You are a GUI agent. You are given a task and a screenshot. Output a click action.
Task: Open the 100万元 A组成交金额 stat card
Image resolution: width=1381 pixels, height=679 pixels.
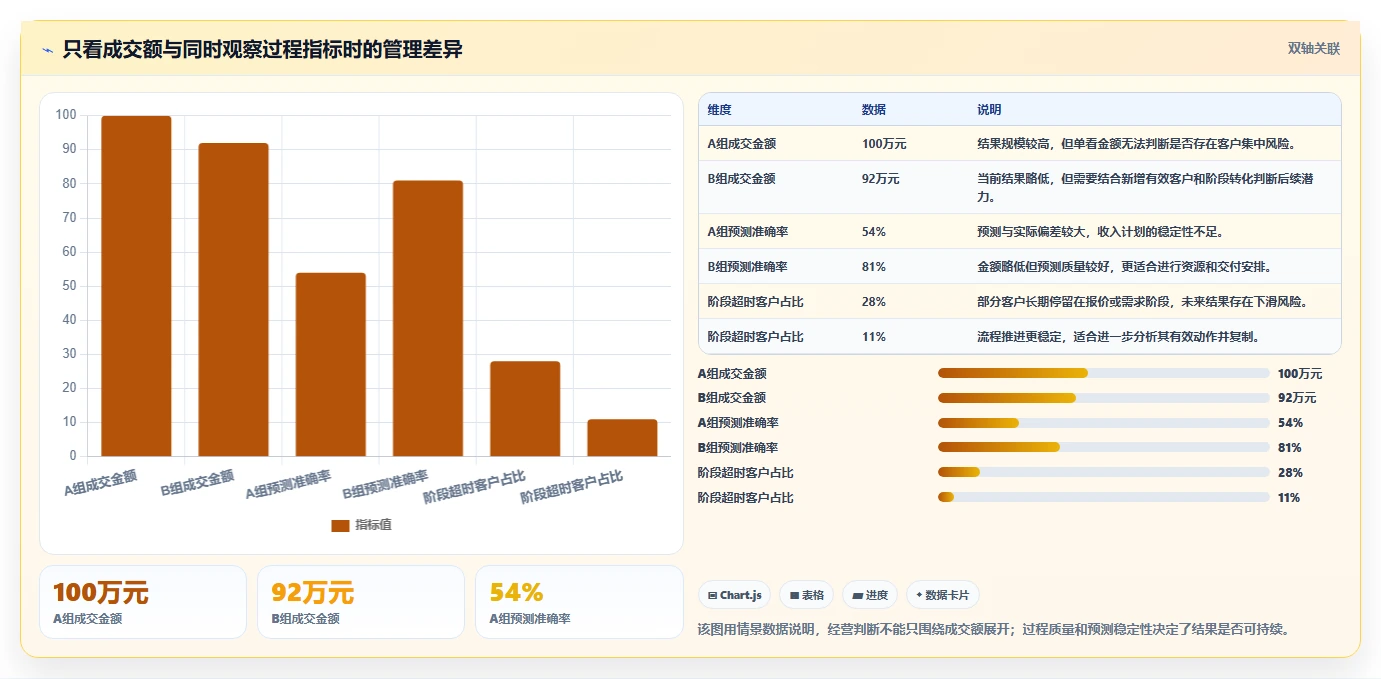click(x=143, y=602)
